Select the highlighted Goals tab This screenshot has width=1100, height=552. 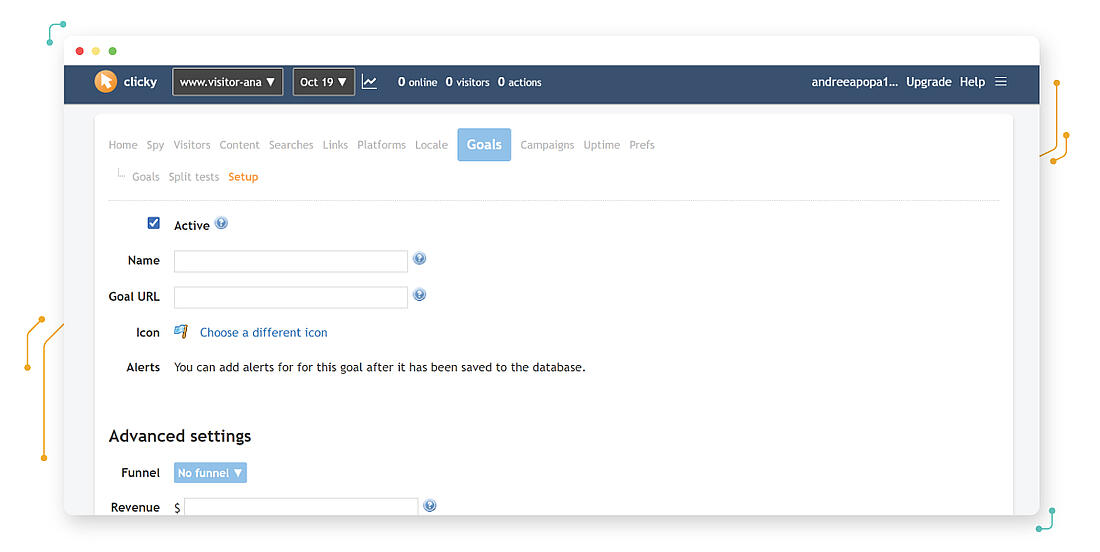click(484, 144)
